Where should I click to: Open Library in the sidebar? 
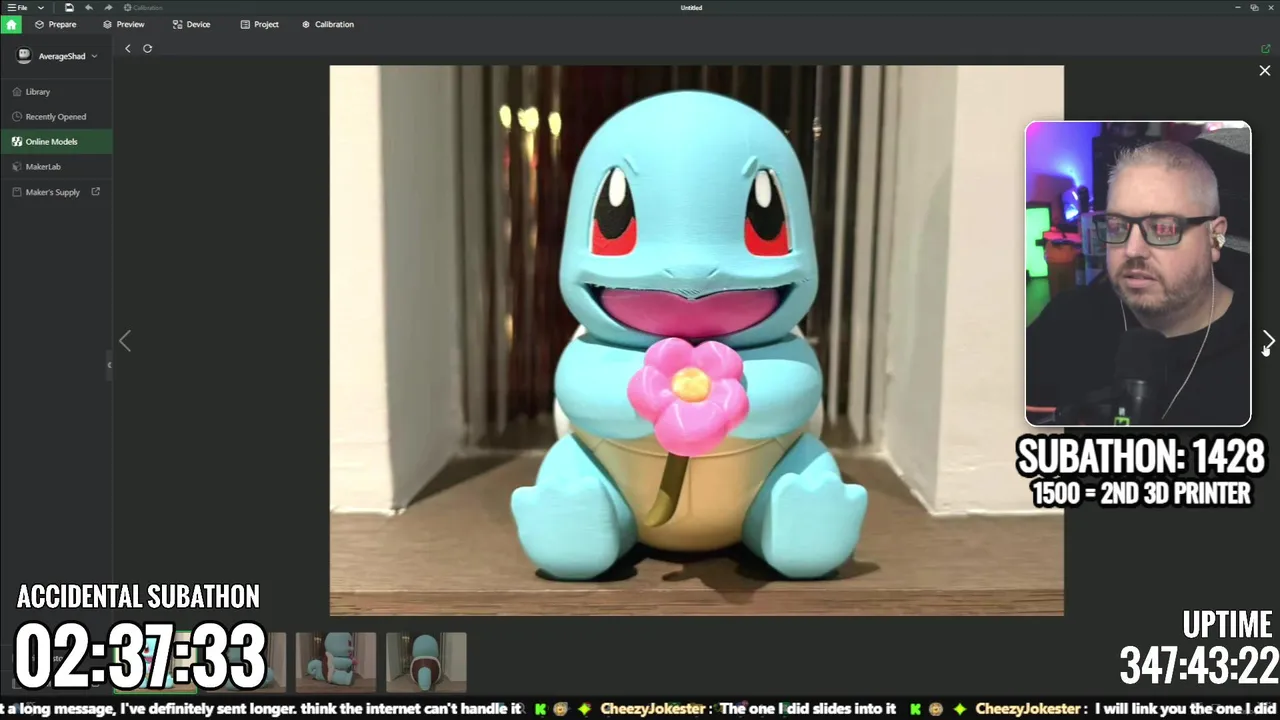pos(56,91)
